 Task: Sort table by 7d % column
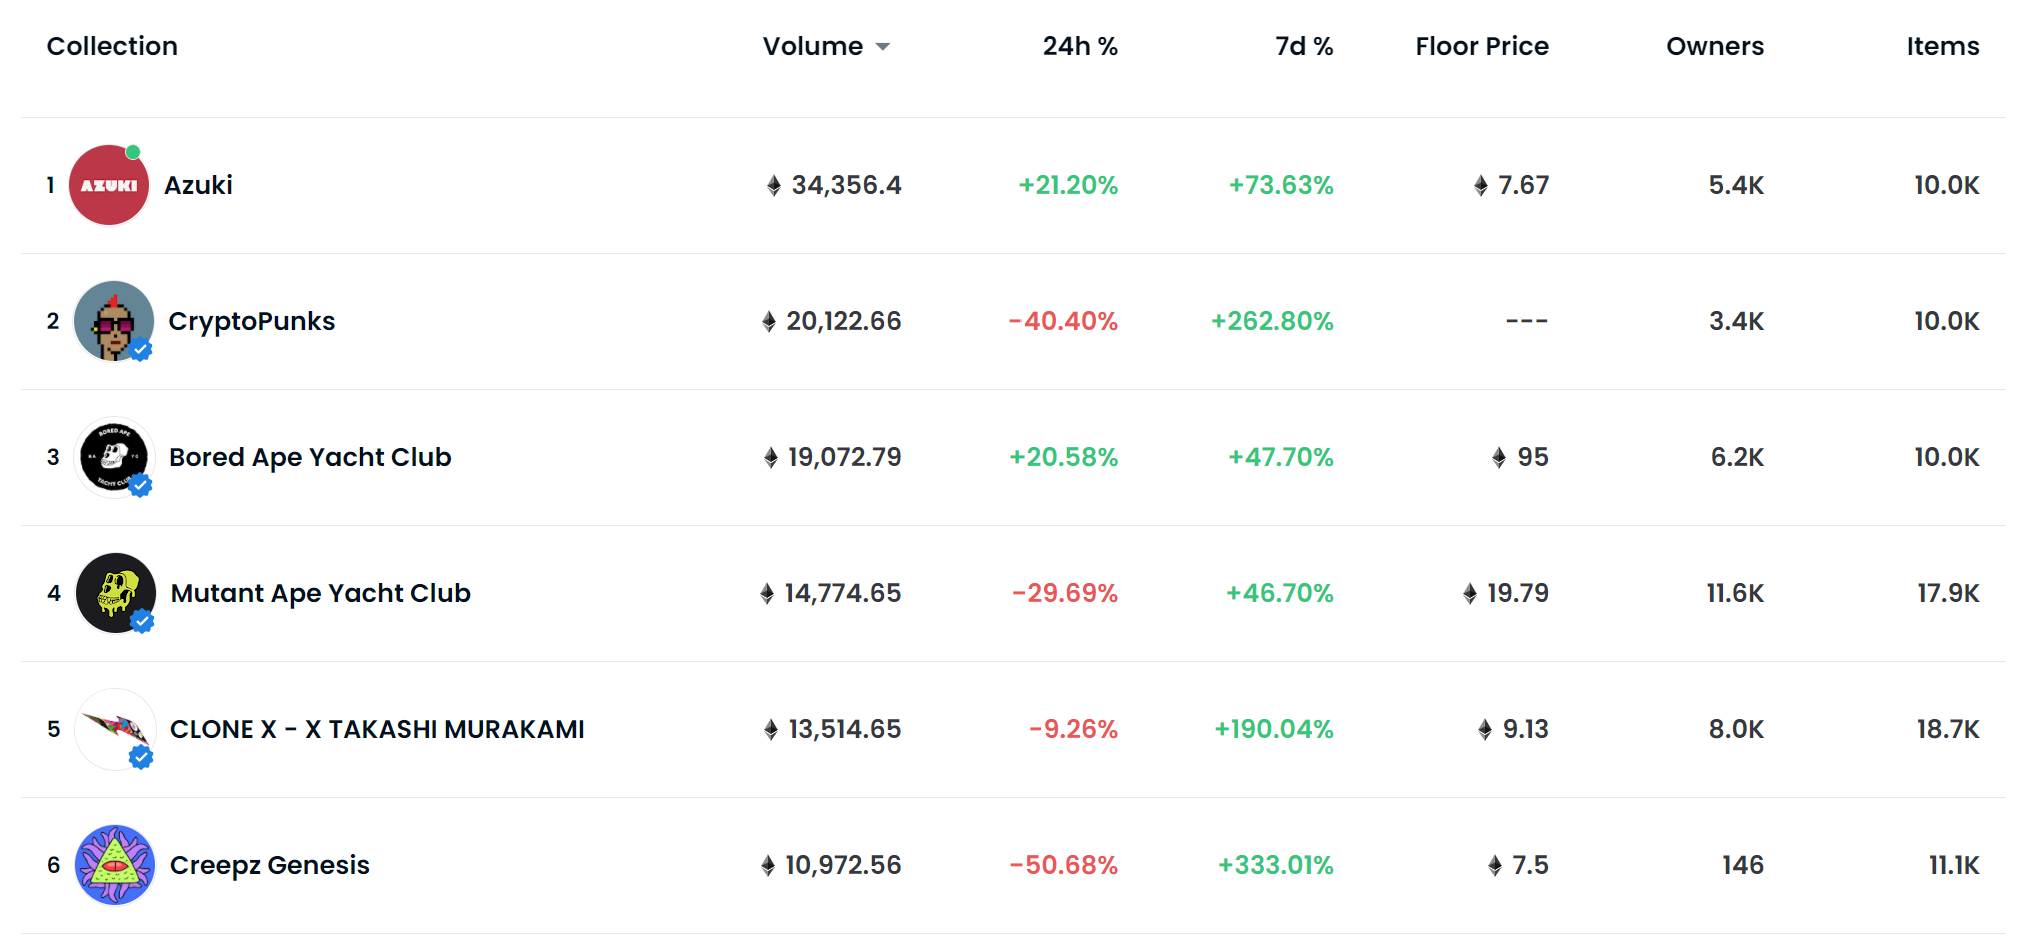(1303, 47)
